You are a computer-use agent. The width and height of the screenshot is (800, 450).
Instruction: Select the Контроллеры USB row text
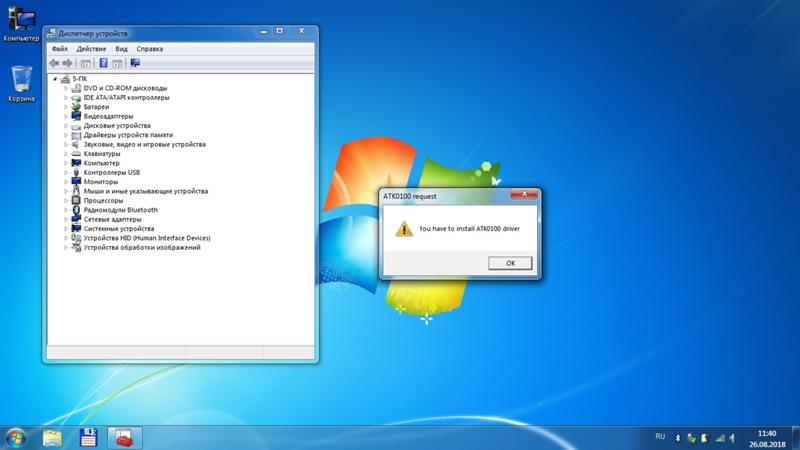click(112, 172)
